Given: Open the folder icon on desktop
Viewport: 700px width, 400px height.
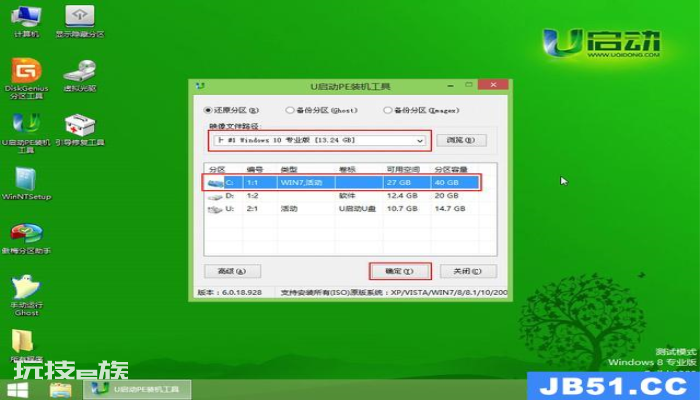Looking at the screenshot, I should tap(23, 343).
